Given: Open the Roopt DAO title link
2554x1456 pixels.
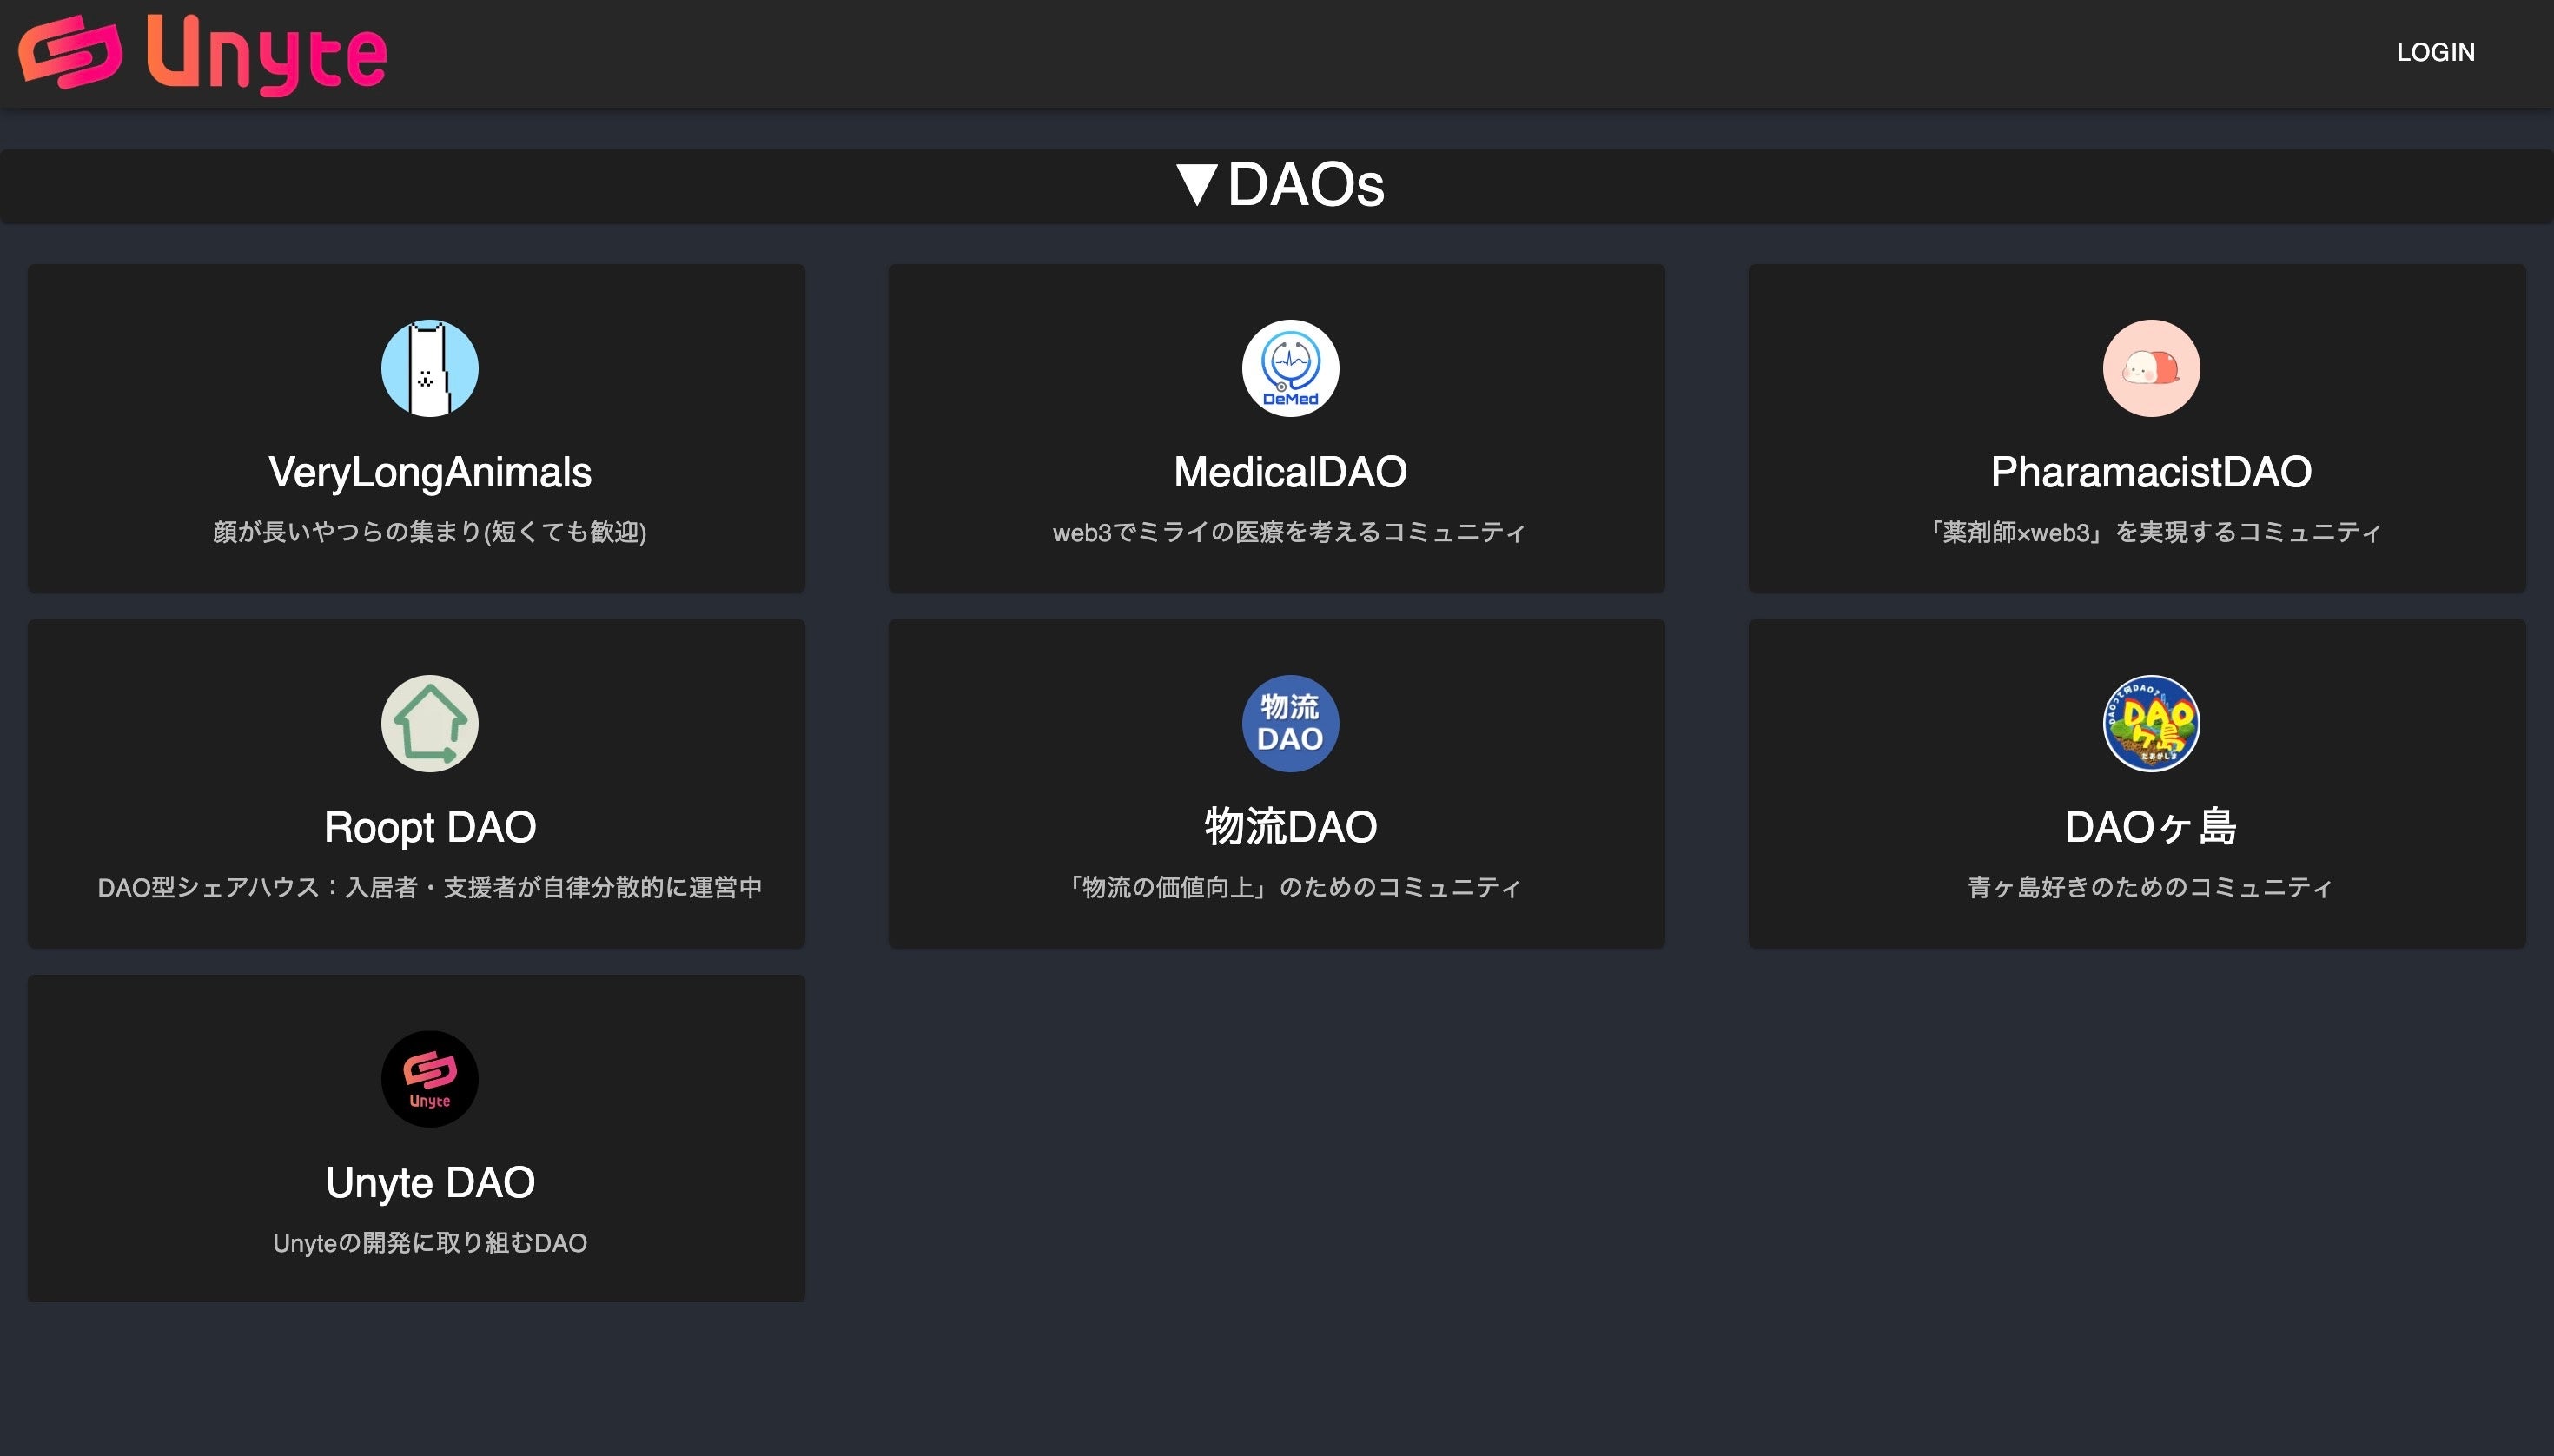Looking at the screenshot, I should click(x=429, y=827).
